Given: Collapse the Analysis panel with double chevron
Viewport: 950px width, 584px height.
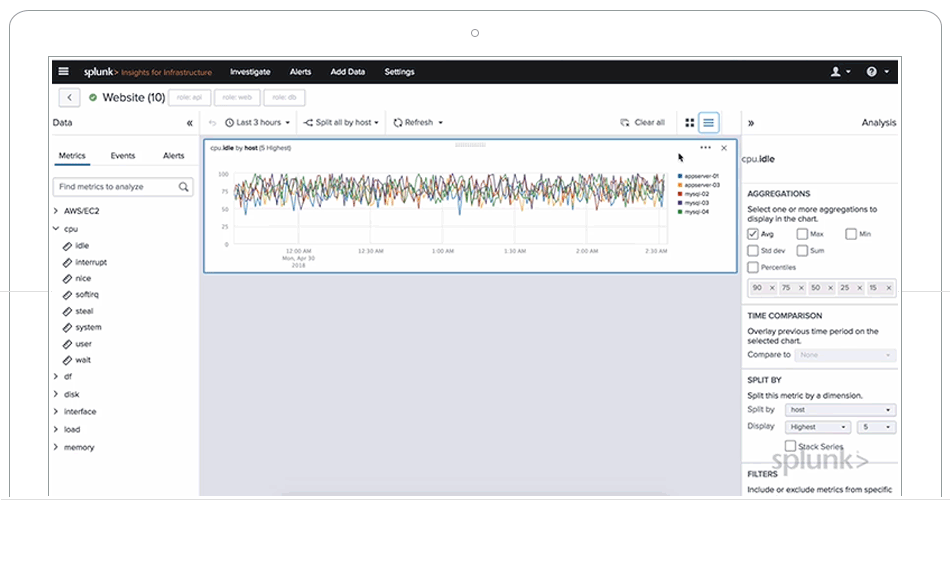Looking at the screenshot, I should click(x=751, y=123).
